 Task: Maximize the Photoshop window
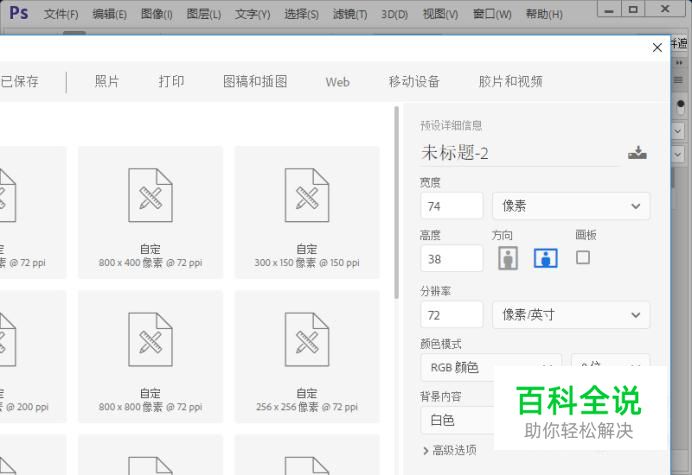pyautogui.click(x=633, y=10)
